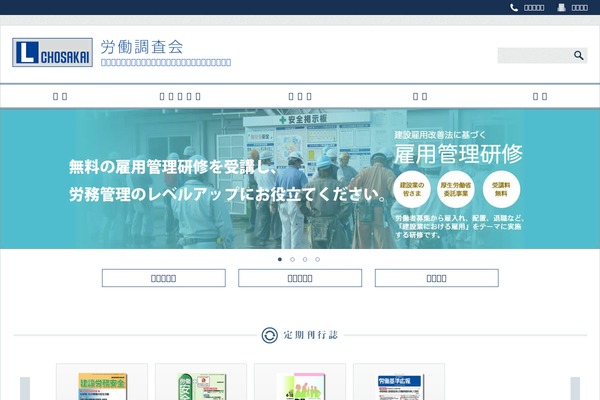This screenshot has height=400, width=600.
Task: Click the L CHOSAKAI logo
Action: pos(52,52)
